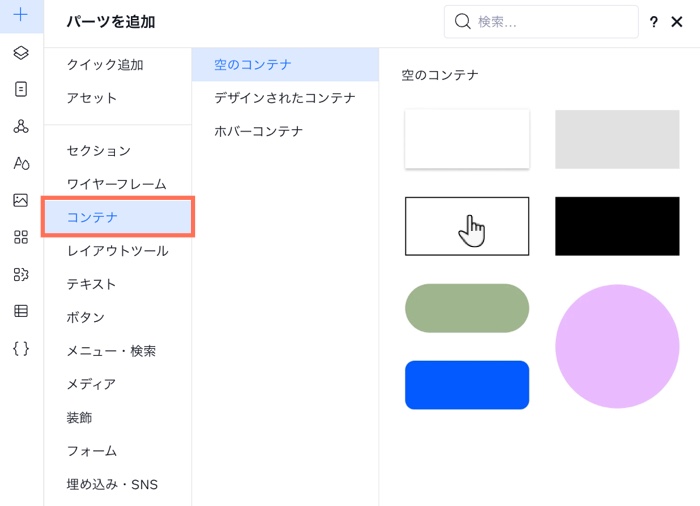This screenshot has width=700, height=506.
Task: Add the green pill-shaped container
Action: tap(467, 308)
